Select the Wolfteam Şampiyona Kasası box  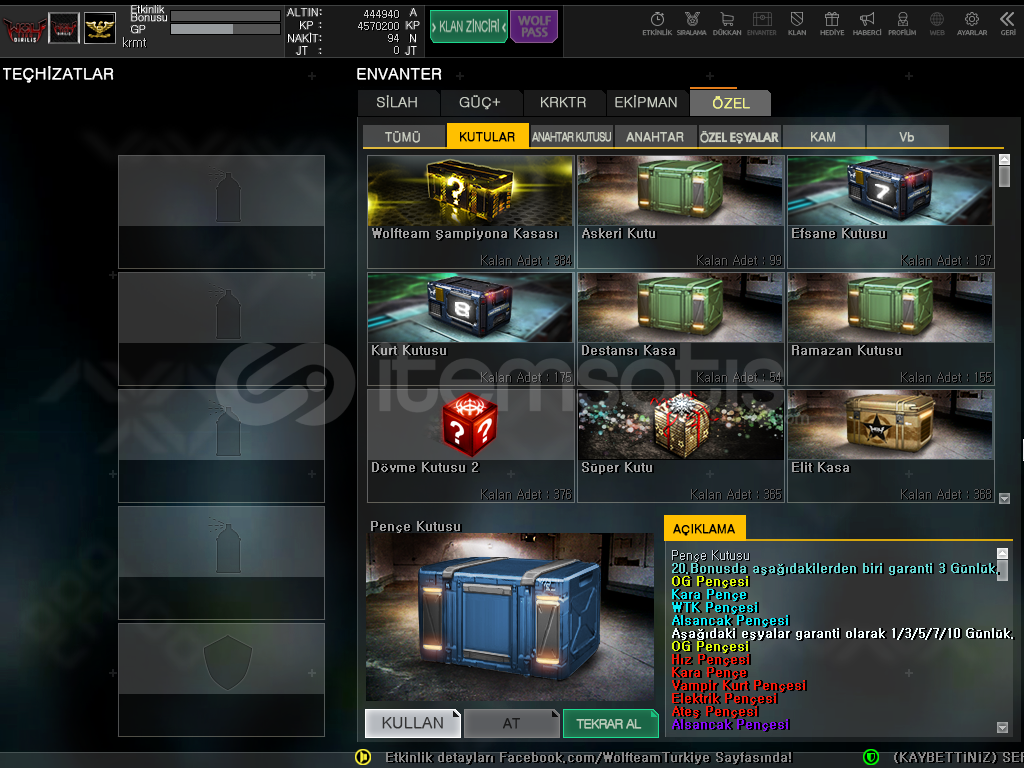pyautogui.click(x=471, y=212)
